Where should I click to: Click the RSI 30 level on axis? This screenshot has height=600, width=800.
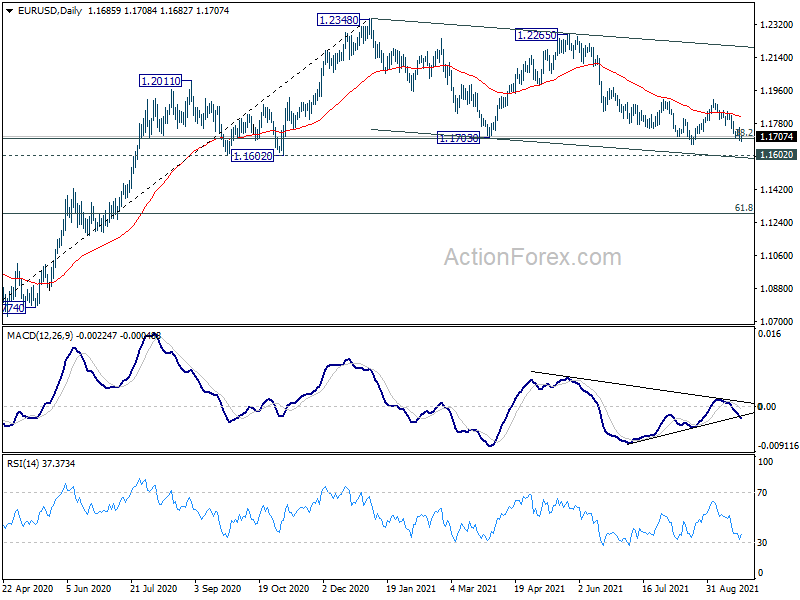(762, 543)
